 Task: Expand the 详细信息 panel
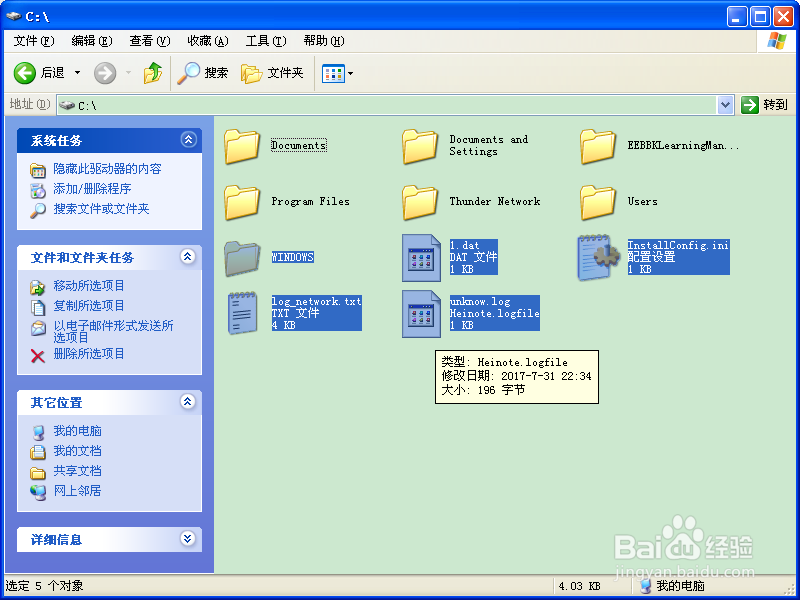pos(188,539)
